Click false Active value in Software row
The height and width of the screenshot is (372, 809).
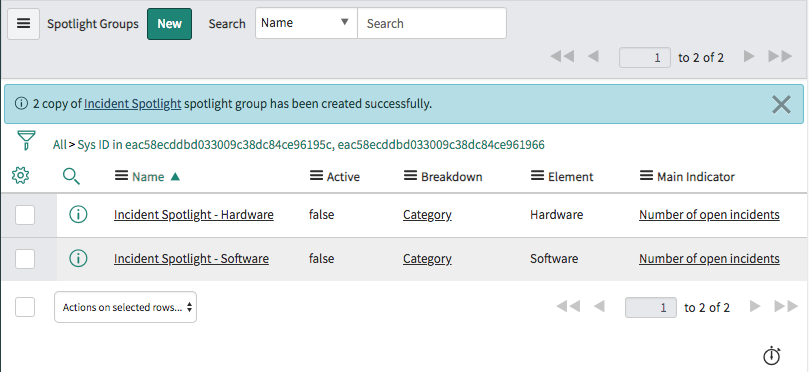pyautogui.click(x=321, y=258)
